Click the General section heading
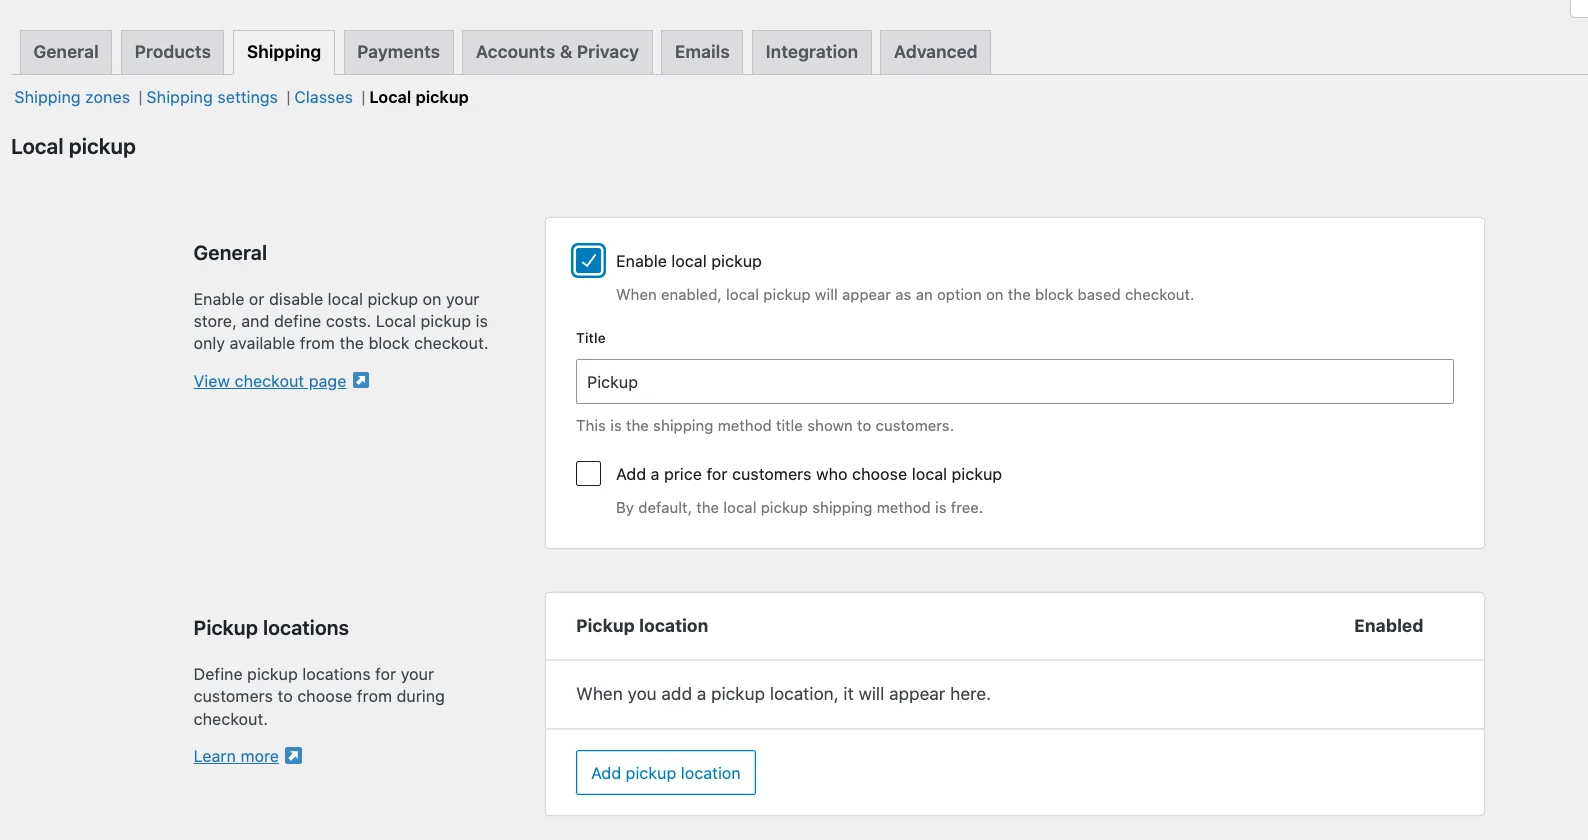1588x840 pixels. (x=230, y=253)
